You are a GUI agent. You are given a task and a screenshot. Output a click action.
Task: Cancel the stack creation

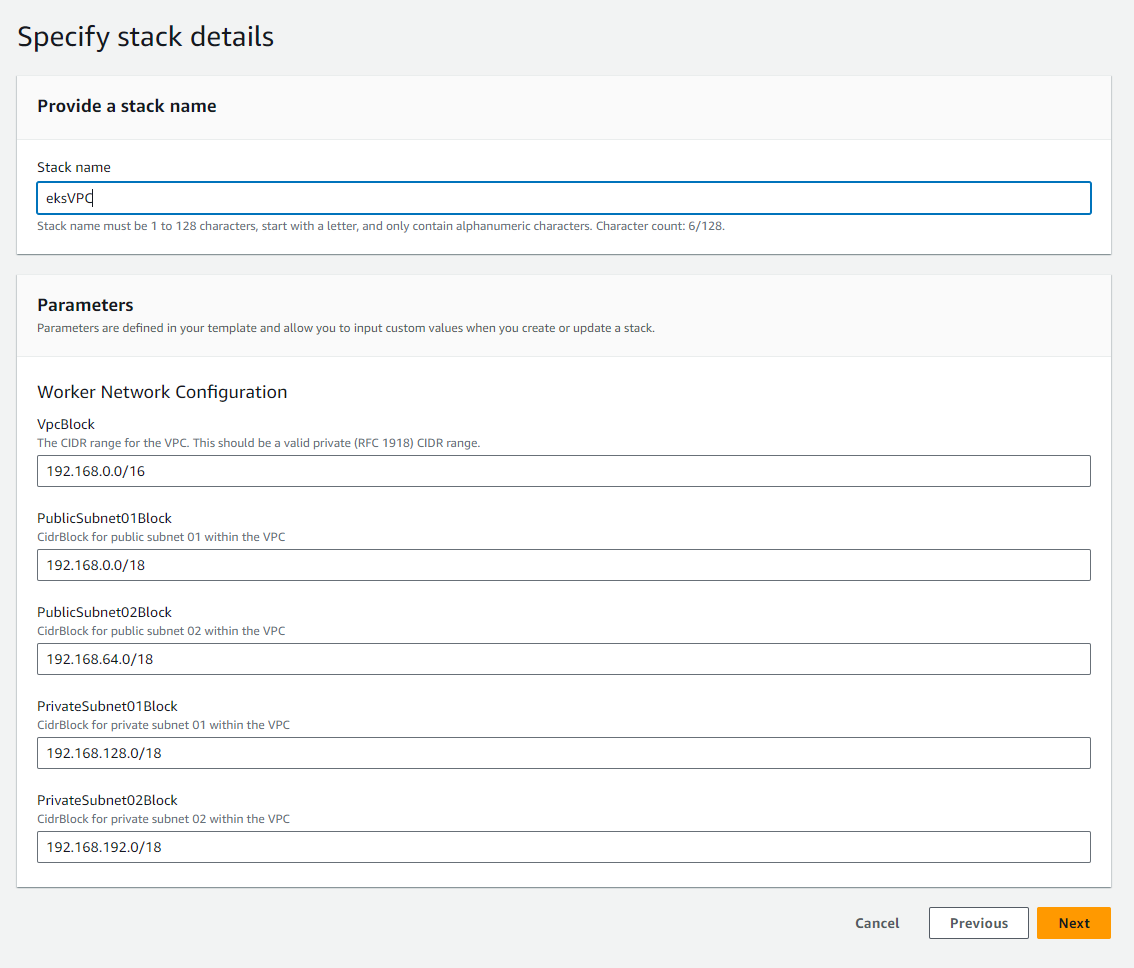point(877,923)
